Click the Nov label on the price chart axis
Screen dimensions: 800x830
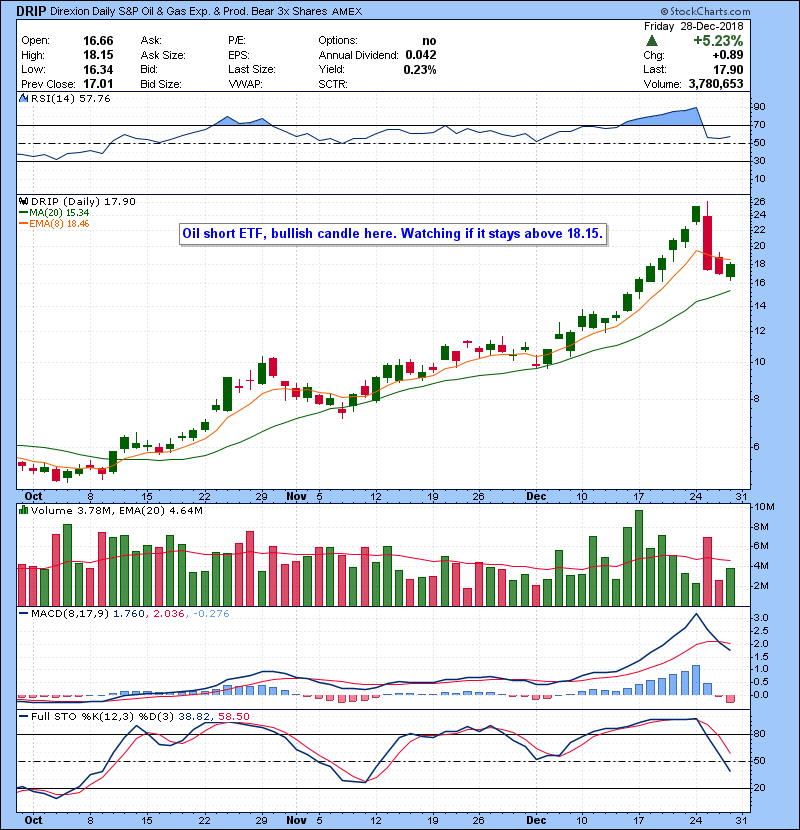pyautogui.click(x=296, y=496)
